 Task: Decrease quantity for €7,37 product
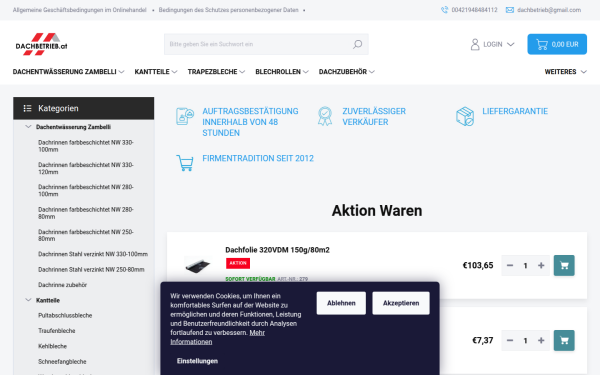[x=510, y=341]
